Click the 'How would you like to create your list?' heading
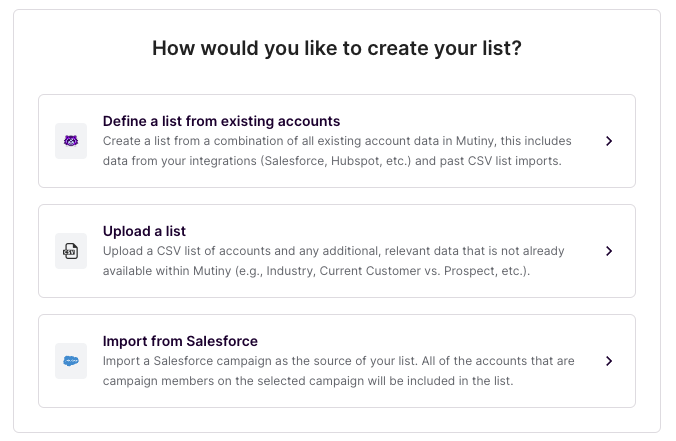Screen dimensions: 676x441 pyautogui.click(x=337, y=48)
